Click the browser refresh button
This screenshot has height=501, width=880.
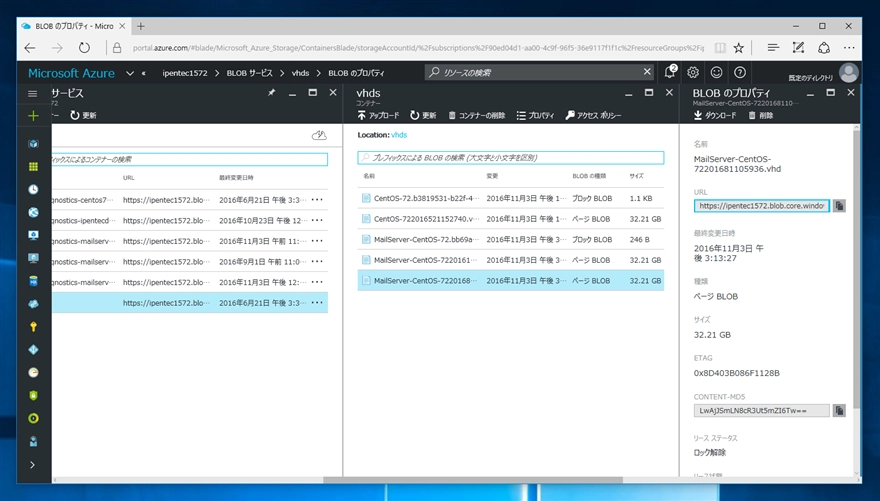click(84, 48)
